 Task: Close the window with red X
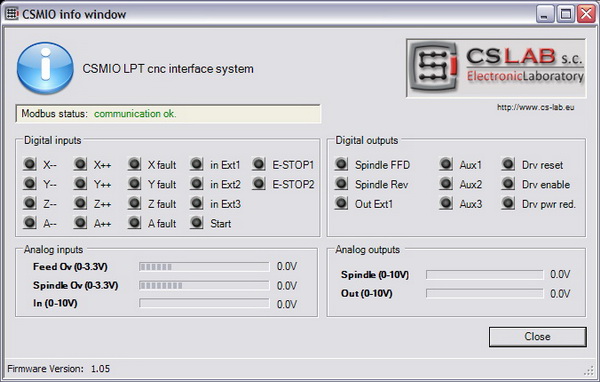(x=587, y=14)
